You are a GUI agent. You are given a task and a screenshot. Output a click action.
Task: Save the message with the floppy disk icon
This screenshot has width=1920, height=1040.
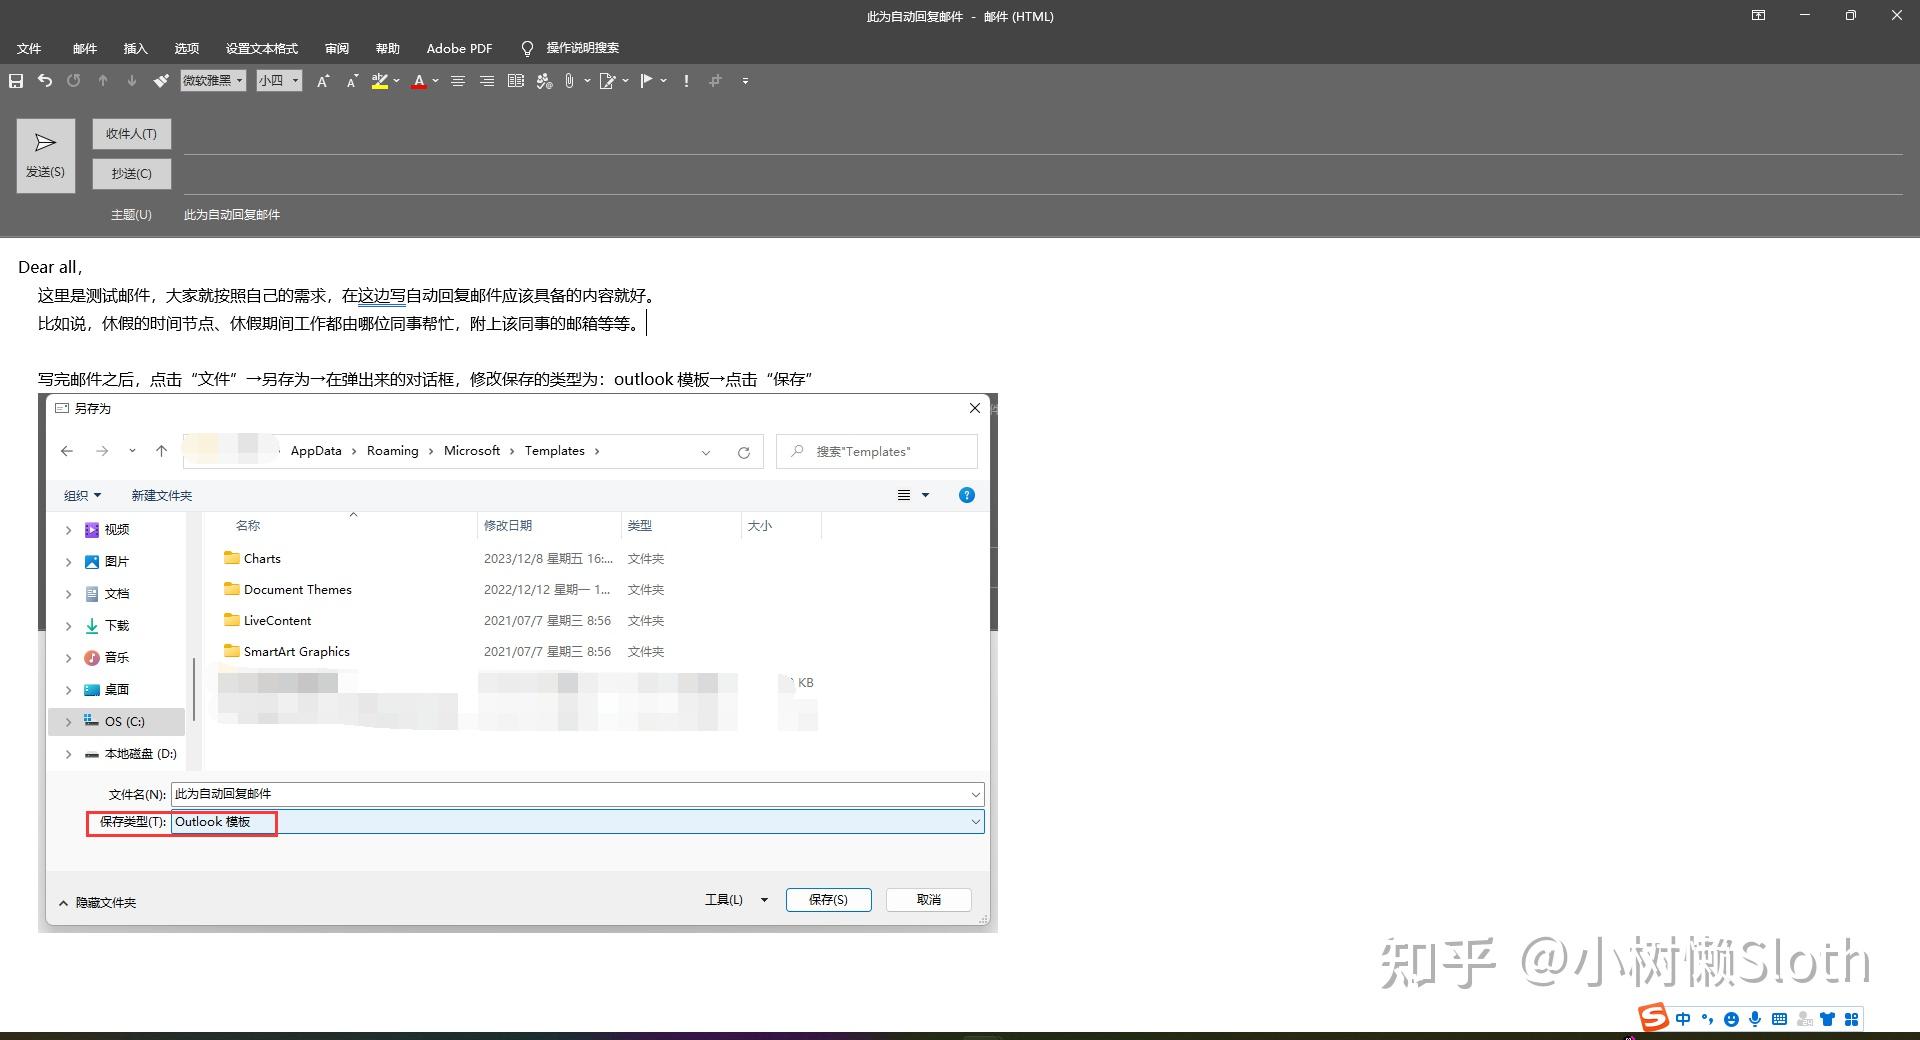pos(16,81)
